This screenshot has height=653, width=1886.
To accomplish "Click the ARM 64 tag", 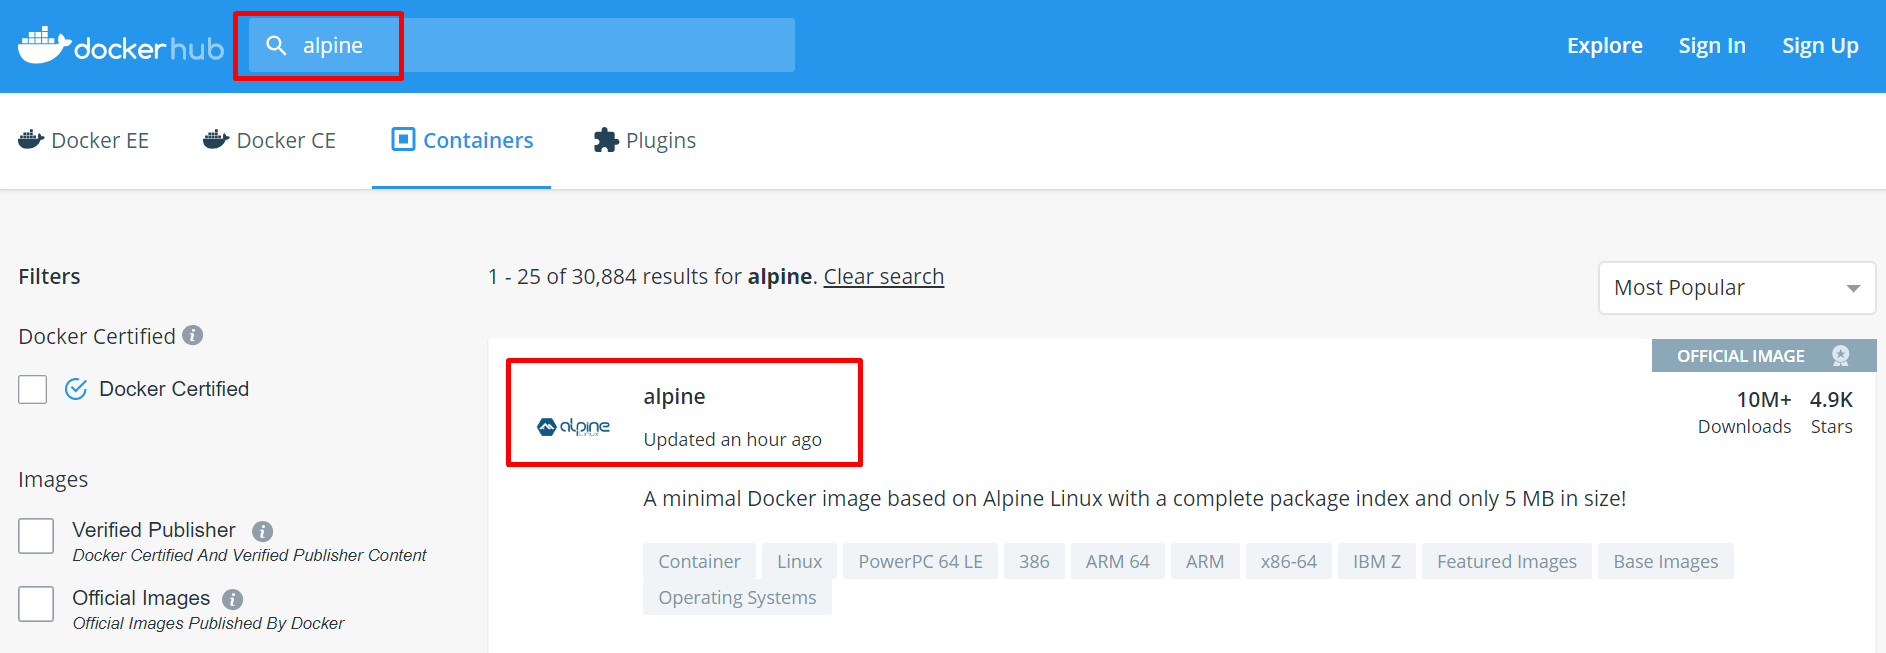I will [1117, 561].
